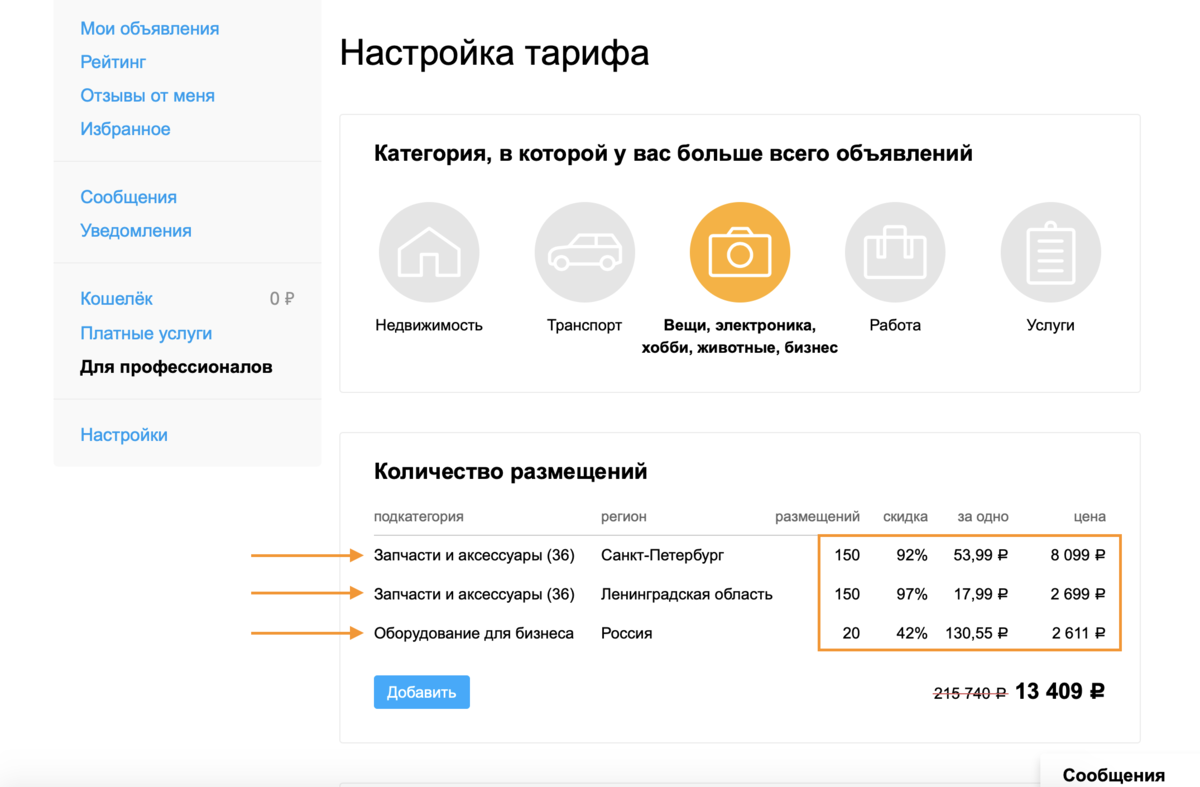Open Сообщения in the sidebar
The height and width of the screenshot is (787, 1200).
[129, 197]
